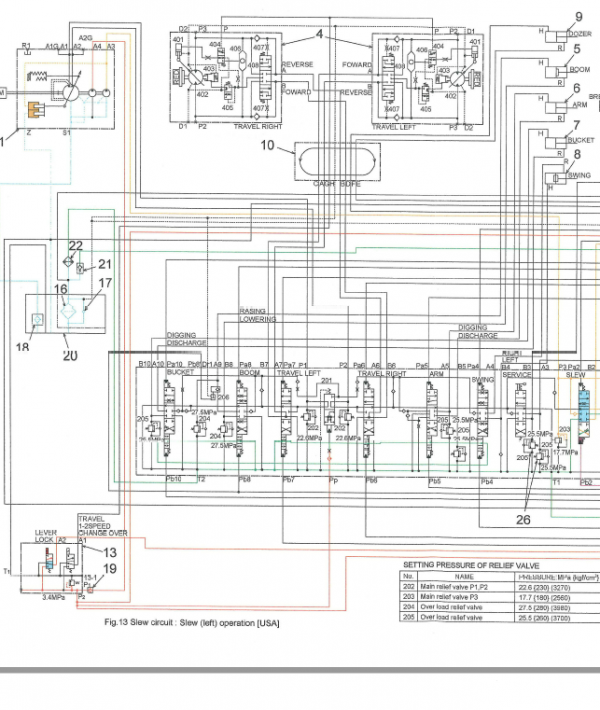The image size is (600, 710).
Task: Click the '17.7MPa' relief pressure label
Action: pyautogui.click(x=566, y=452)
